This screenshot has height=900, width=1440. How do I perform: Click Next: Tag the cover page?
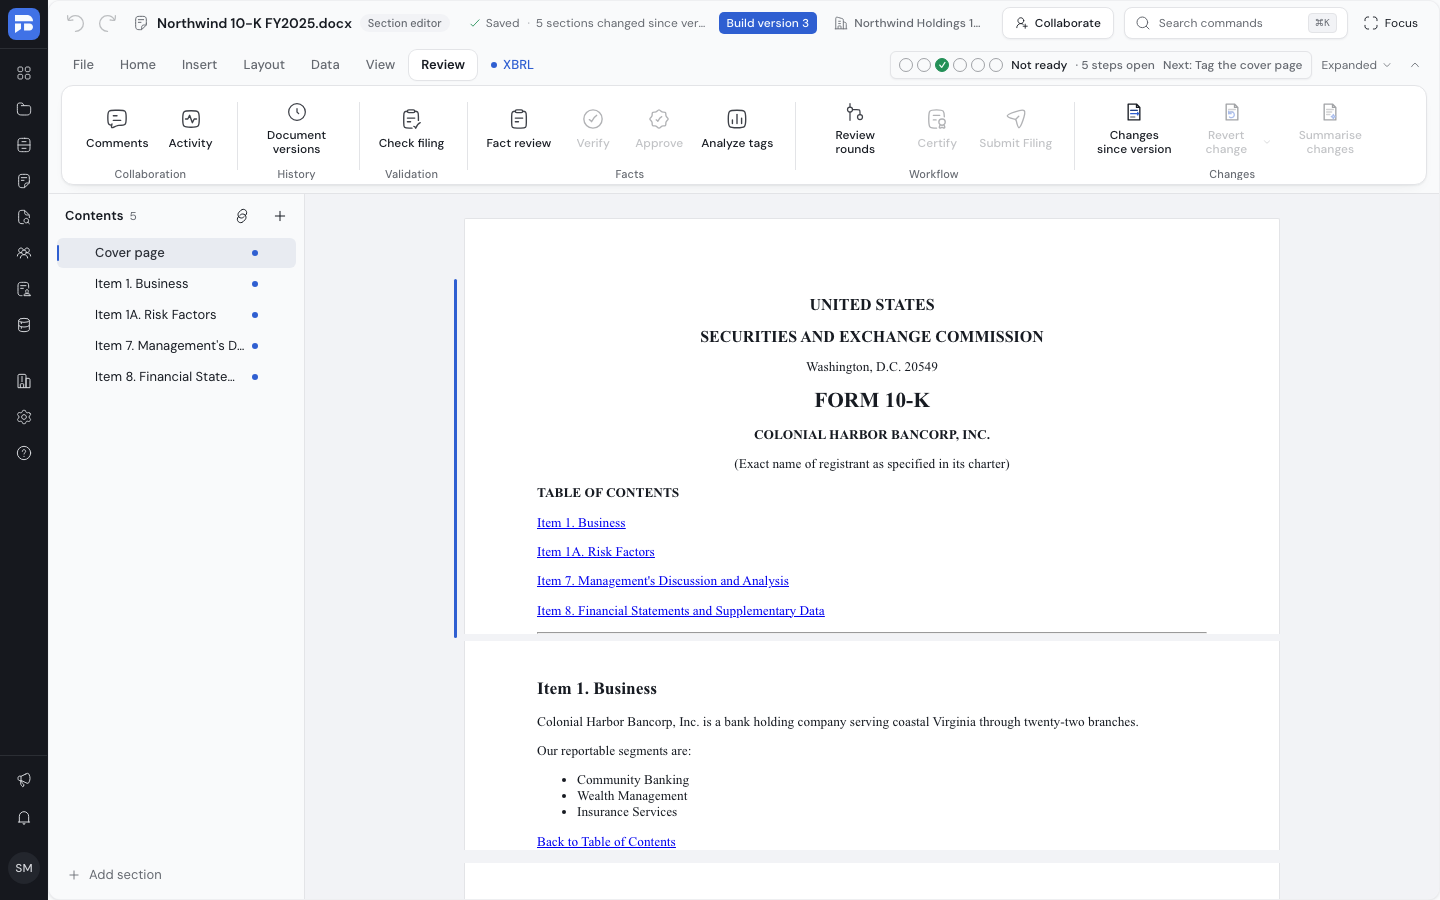(1232, 65)
